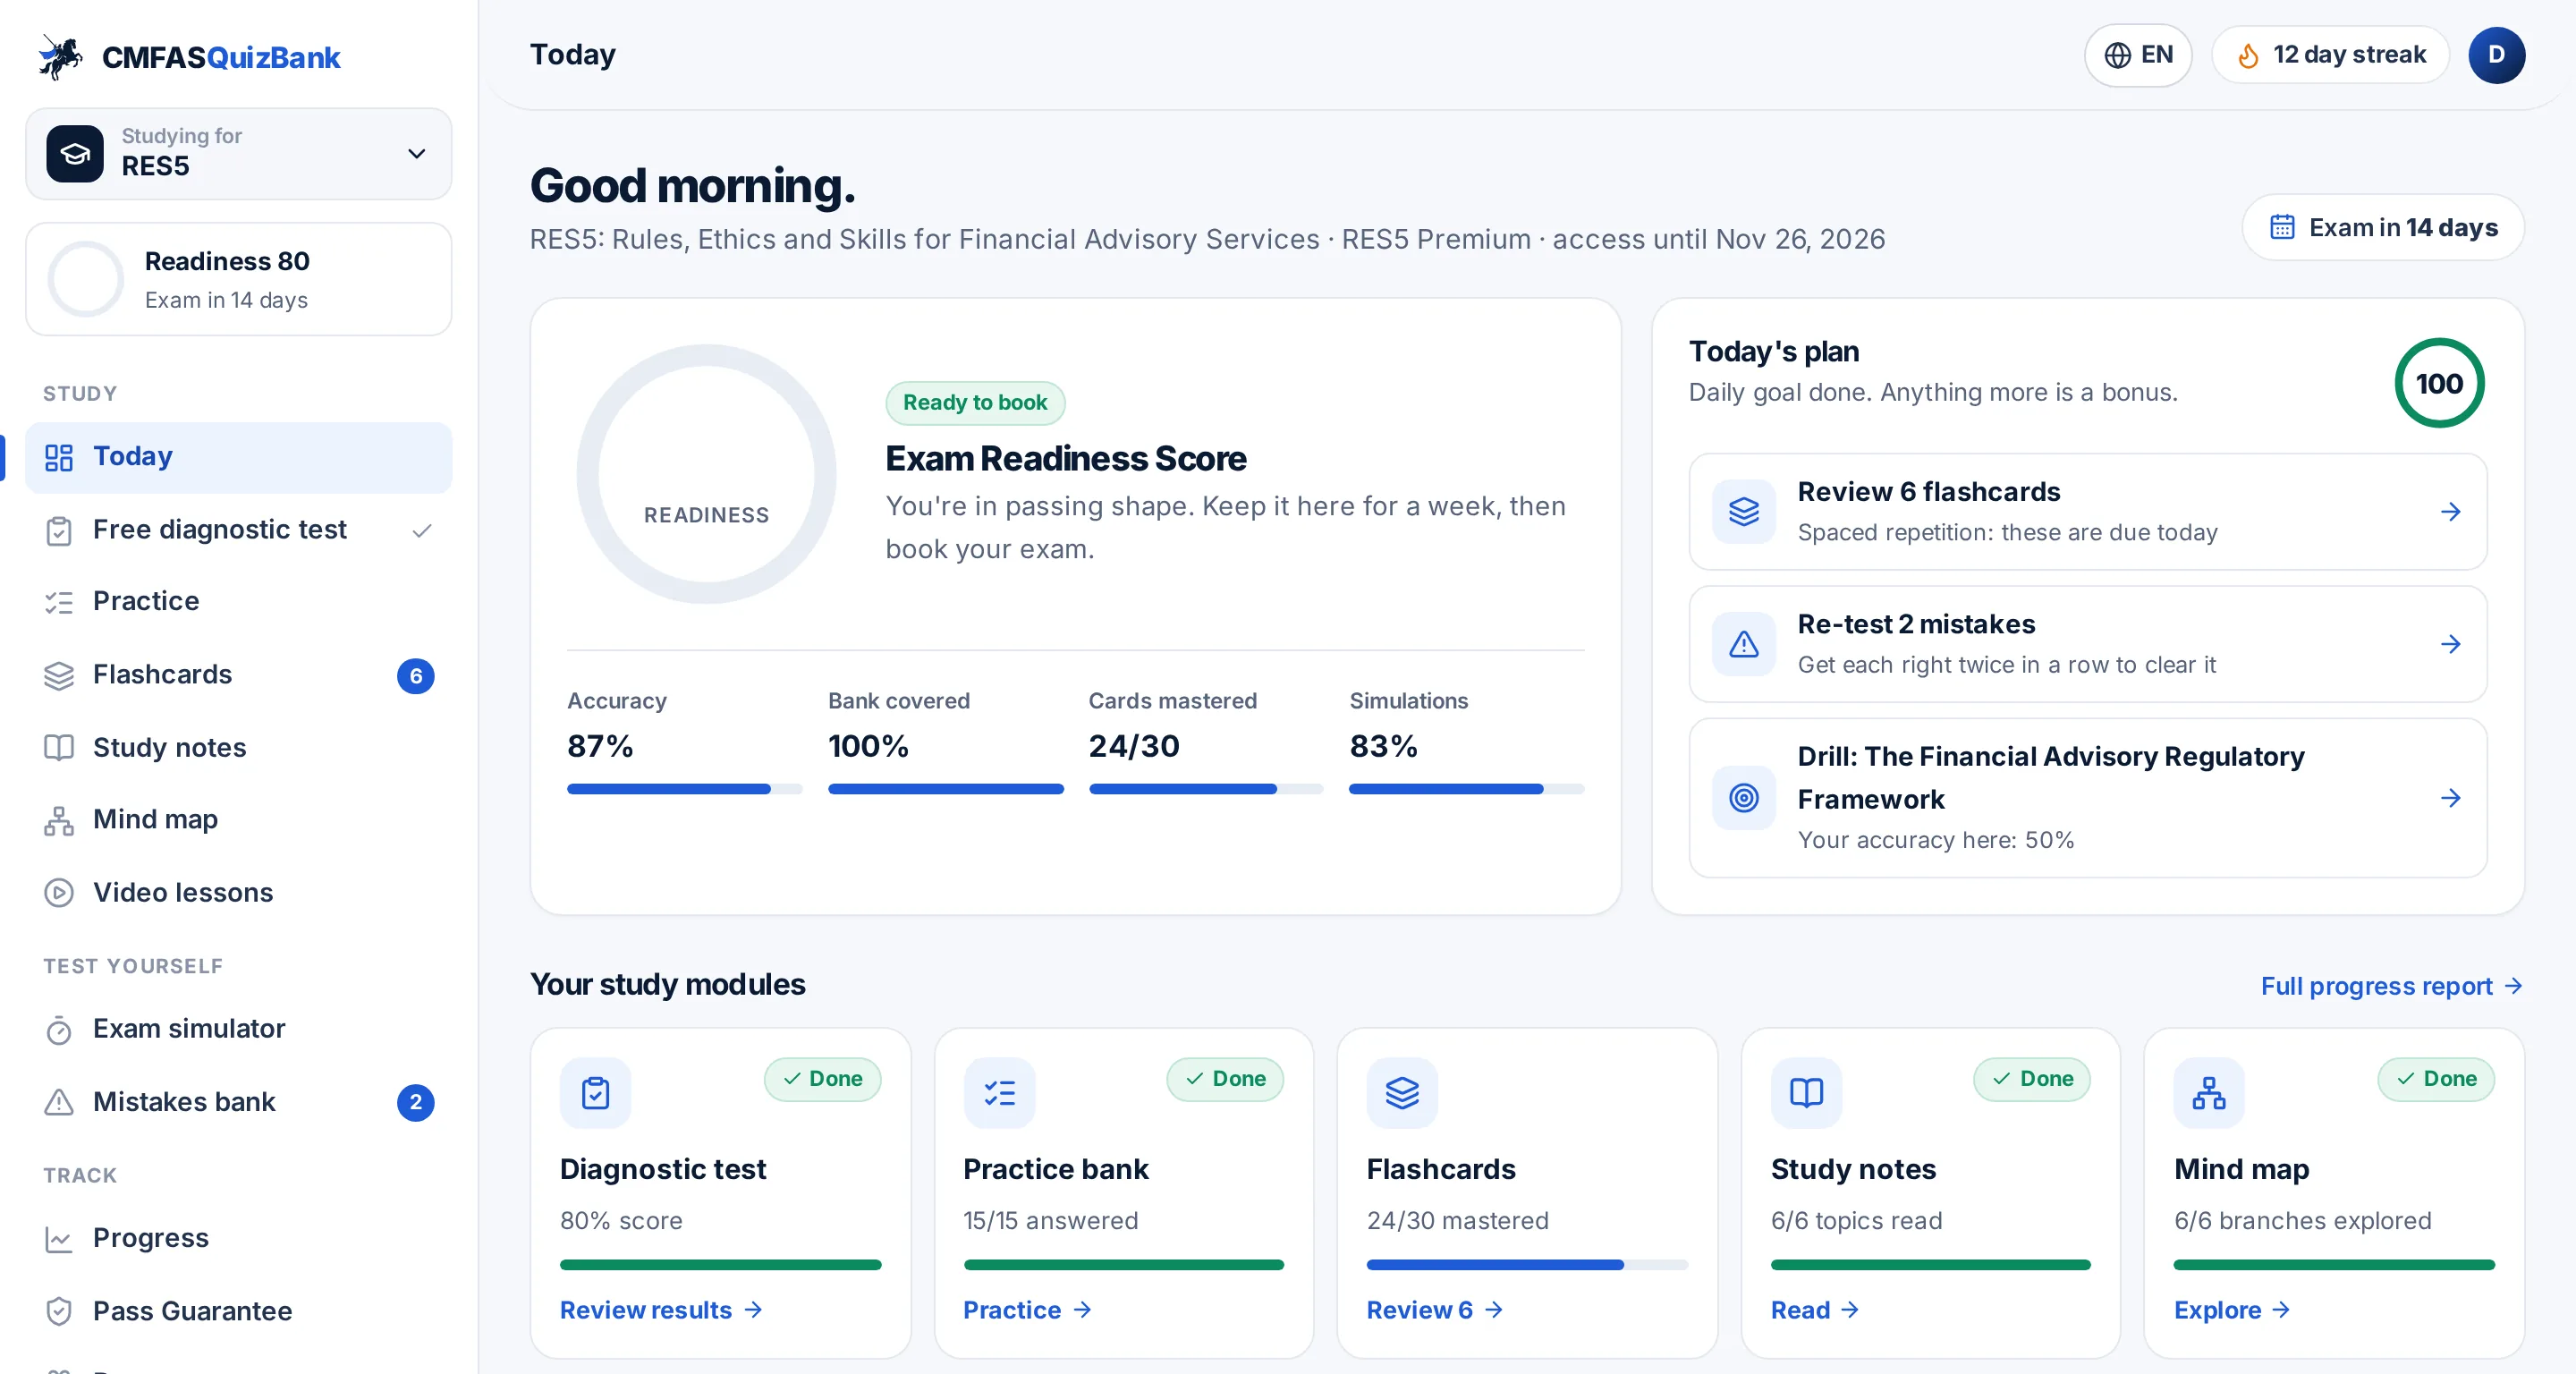Screen dimensions: 2576x1374
Task: Click the Mind map sidebar icon
Action: click(59, 821)
